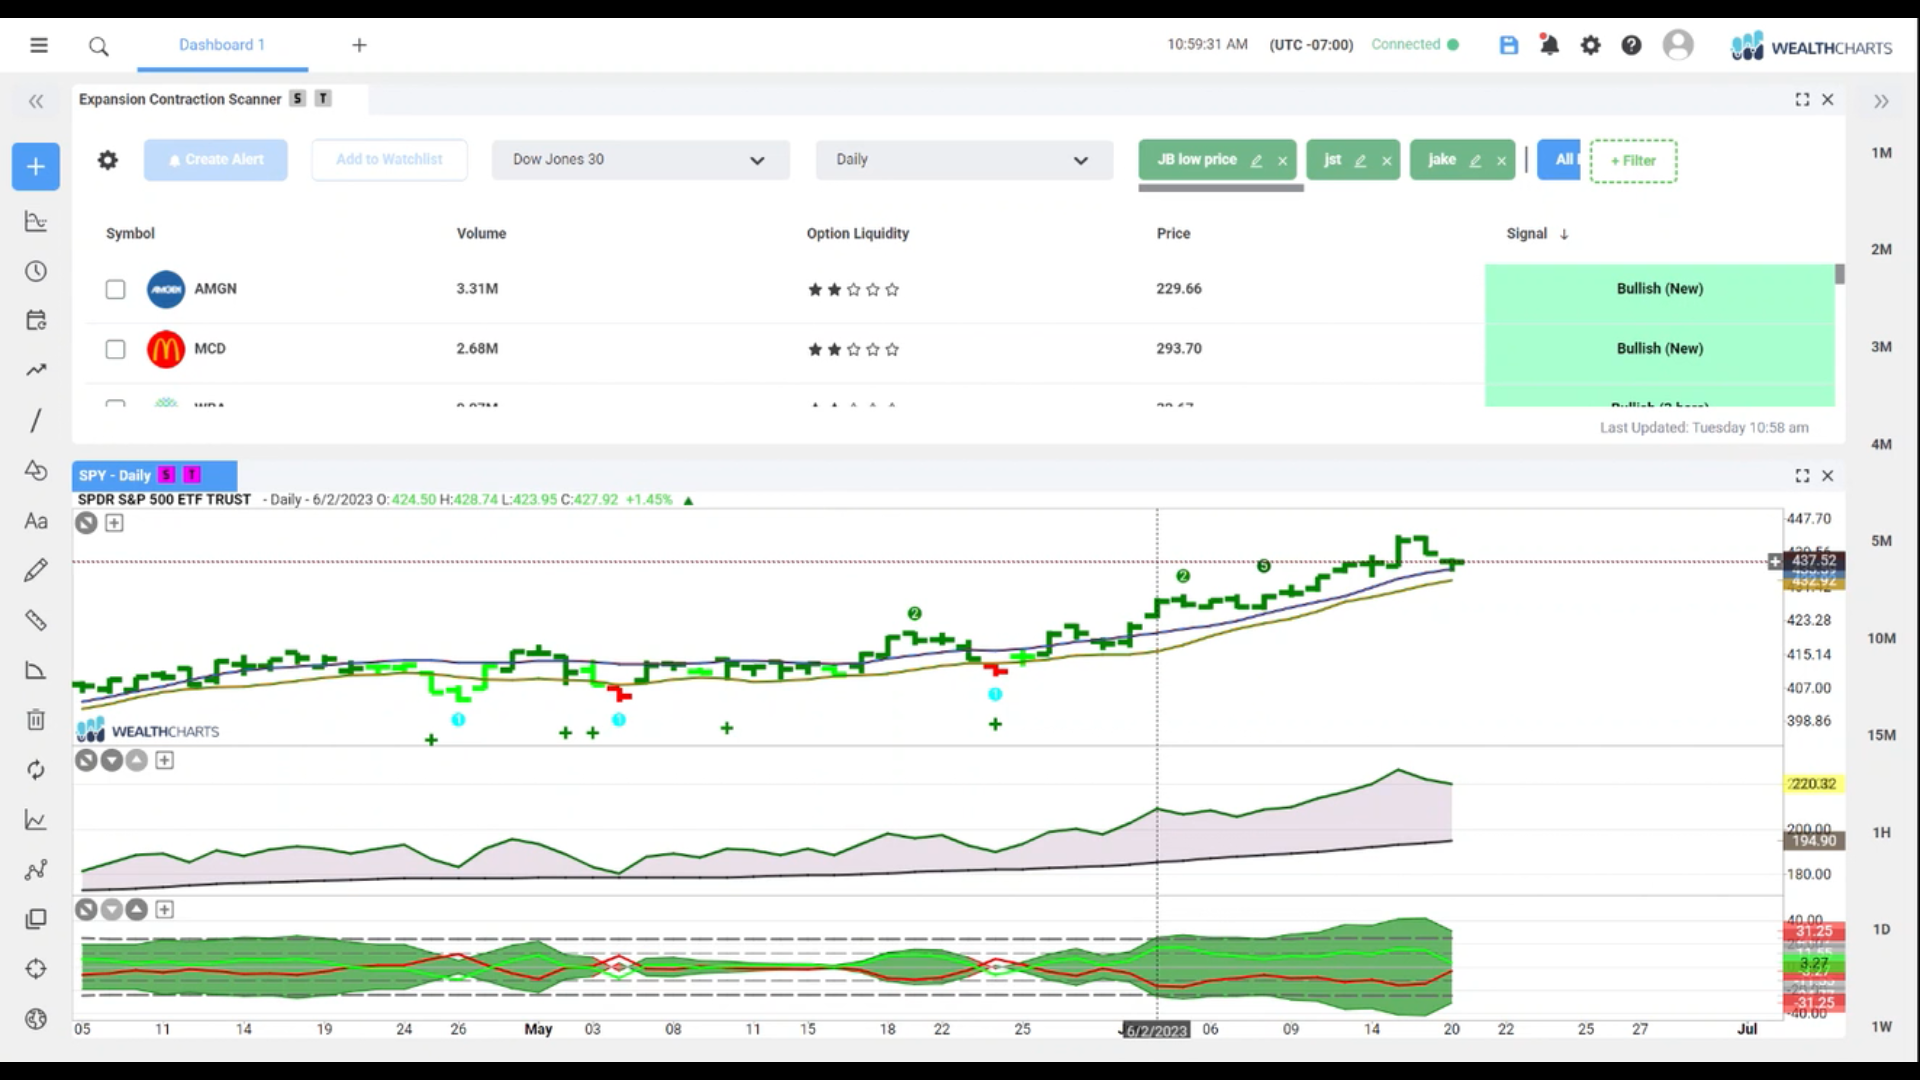1920x1080 pixels.
Task: Expand the right panel with double chevron
Action: (1881, 101)
